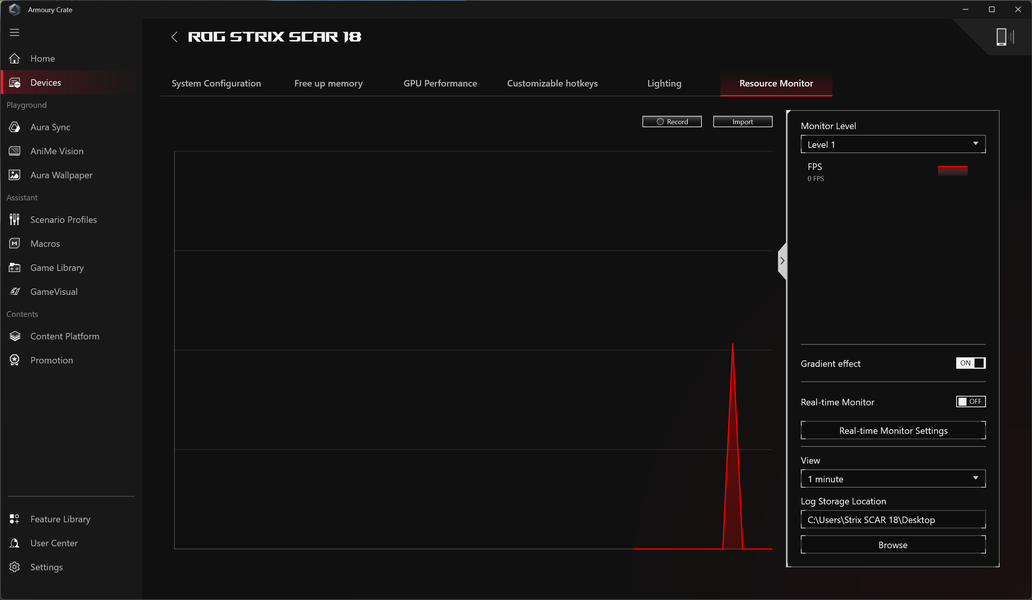Click the AniMe Vision icon

(14, 151)
